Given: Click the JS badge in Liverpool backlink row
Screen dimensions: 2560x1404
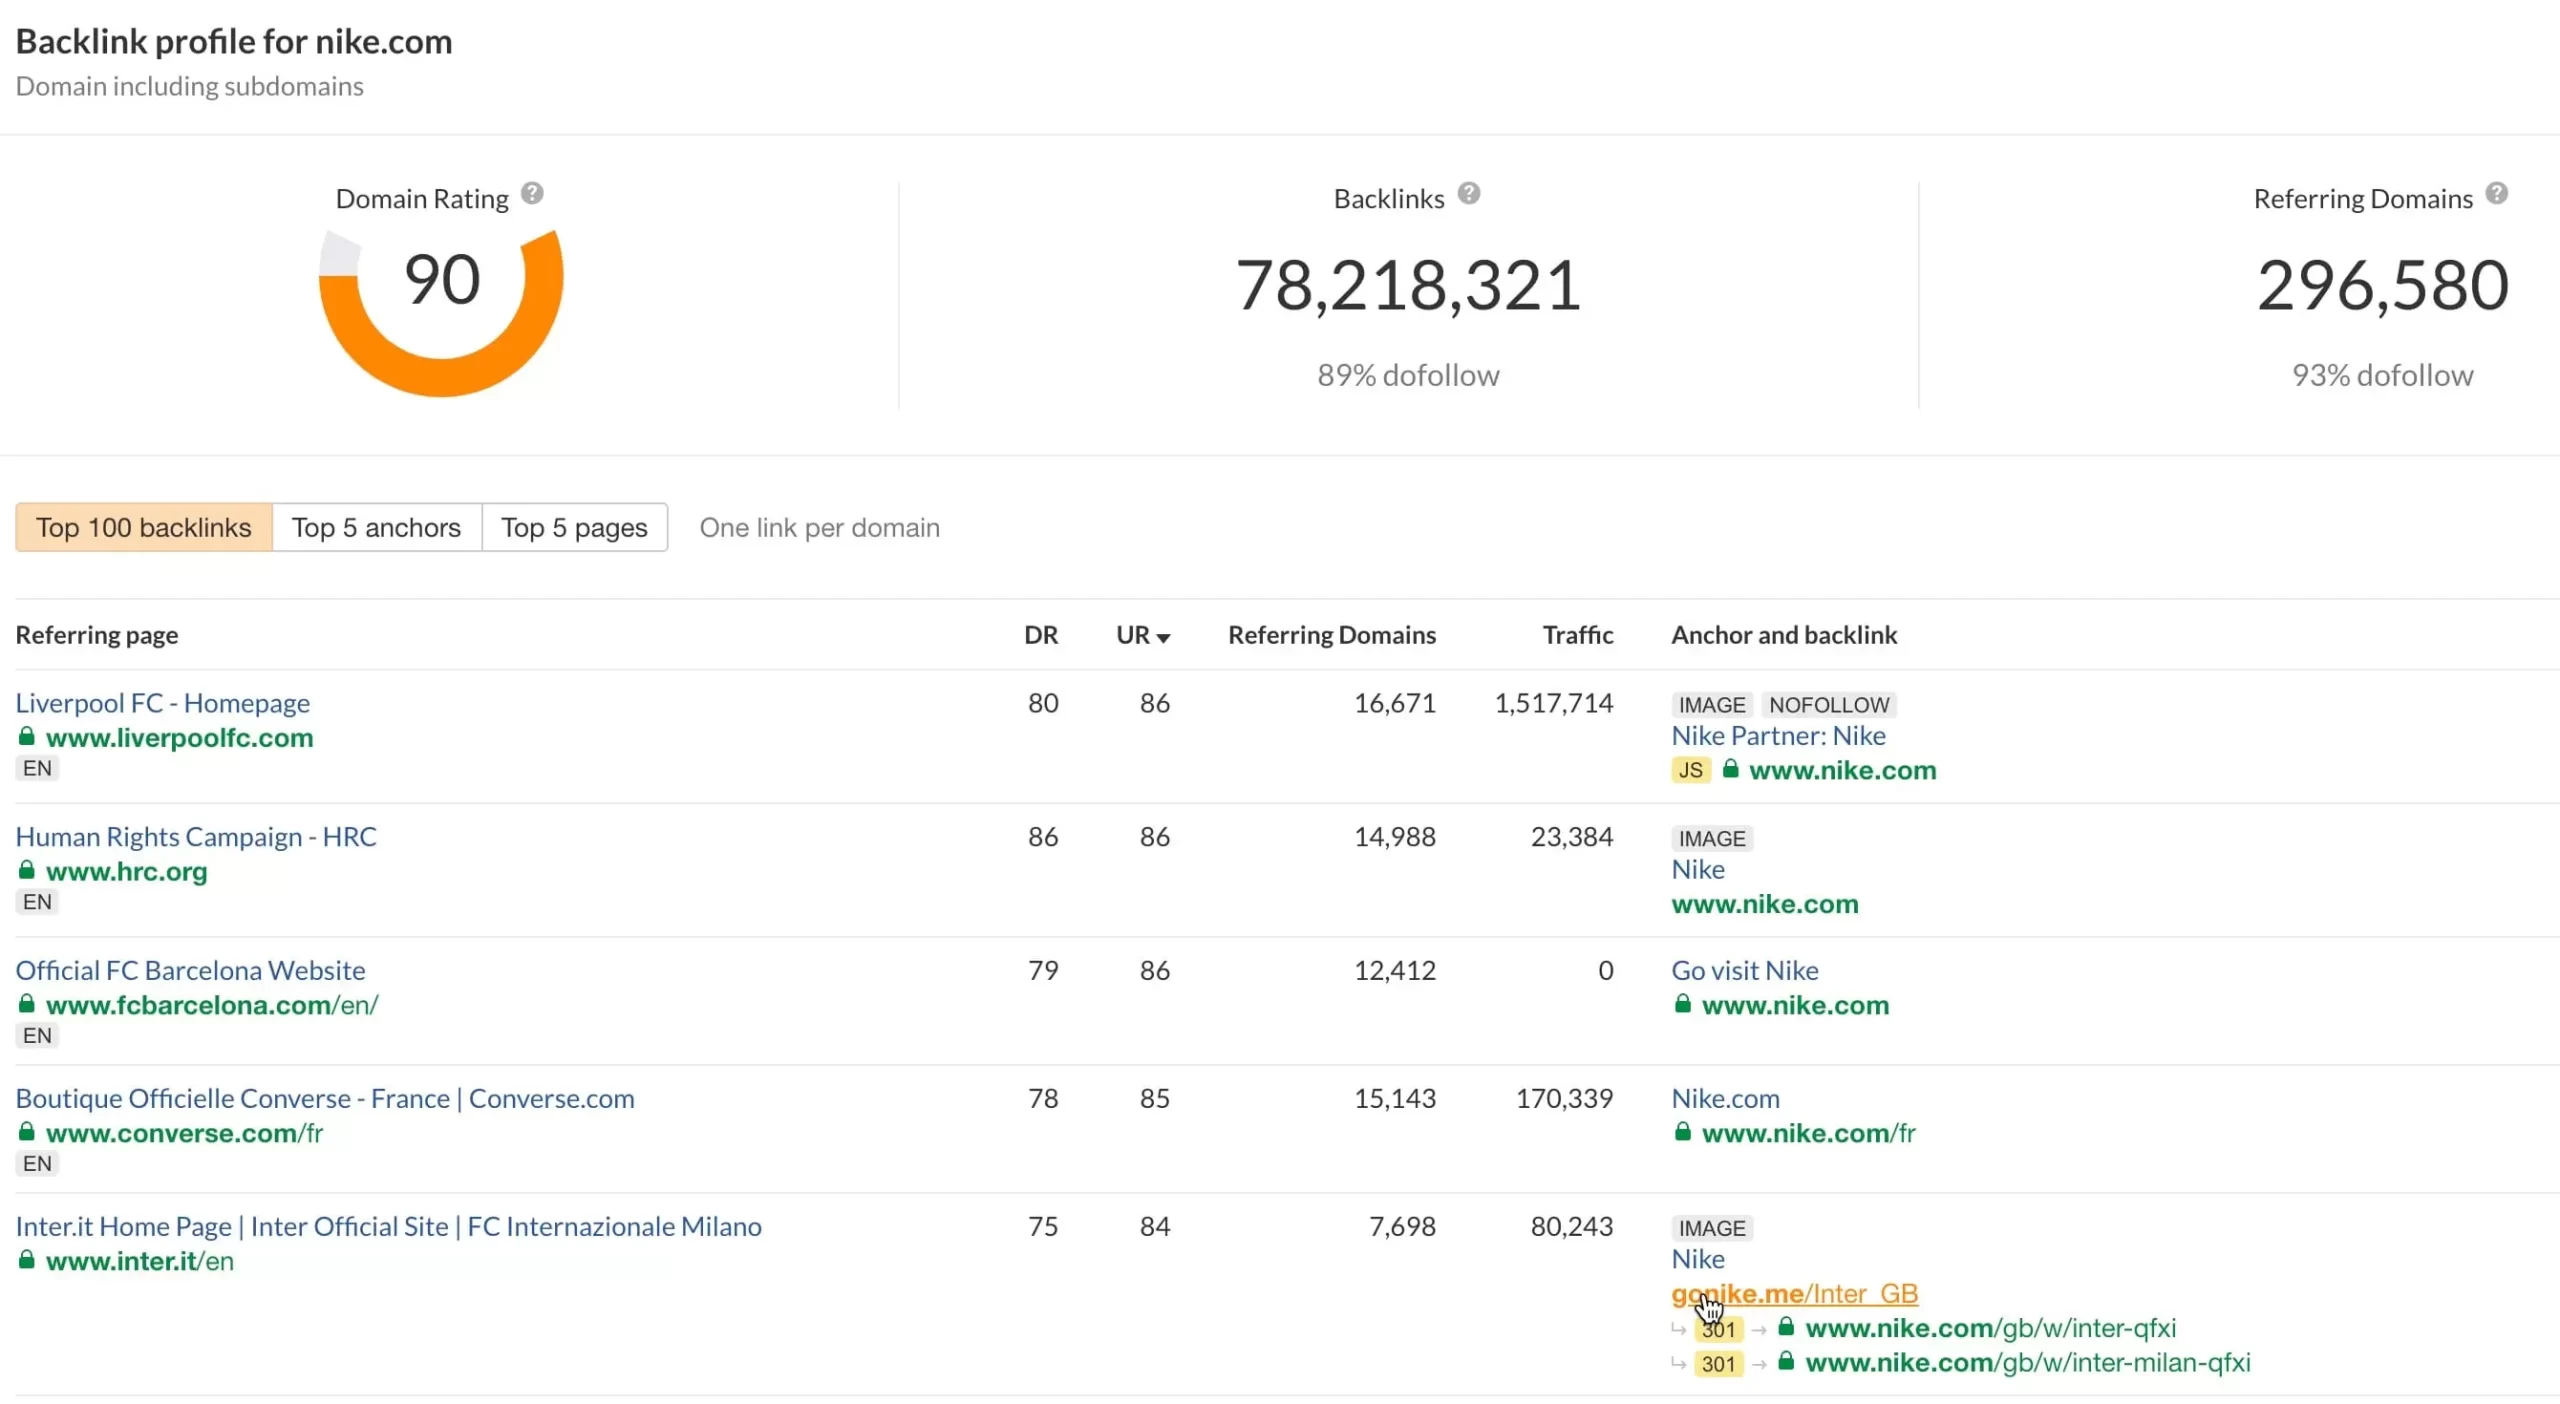Looking at the screenshot, I should (x=1690, y=770).
